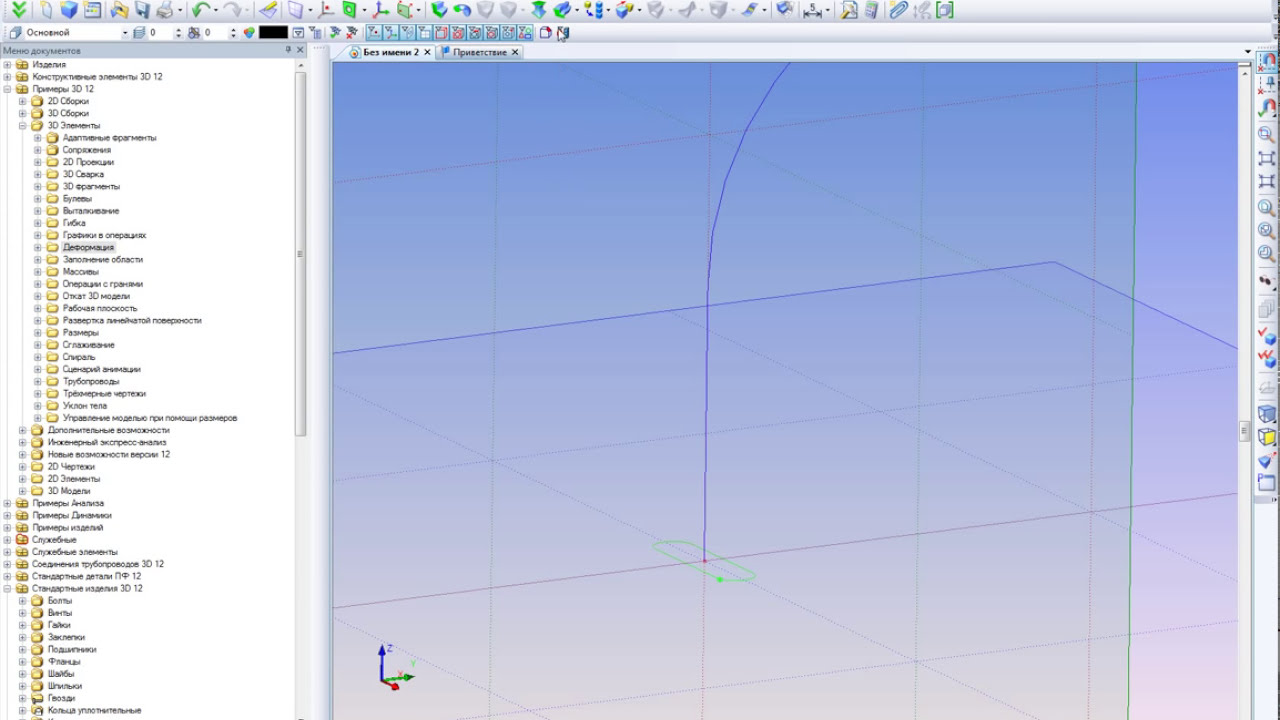
Task: Click the New document icon
Action: (x=46, y=10)
